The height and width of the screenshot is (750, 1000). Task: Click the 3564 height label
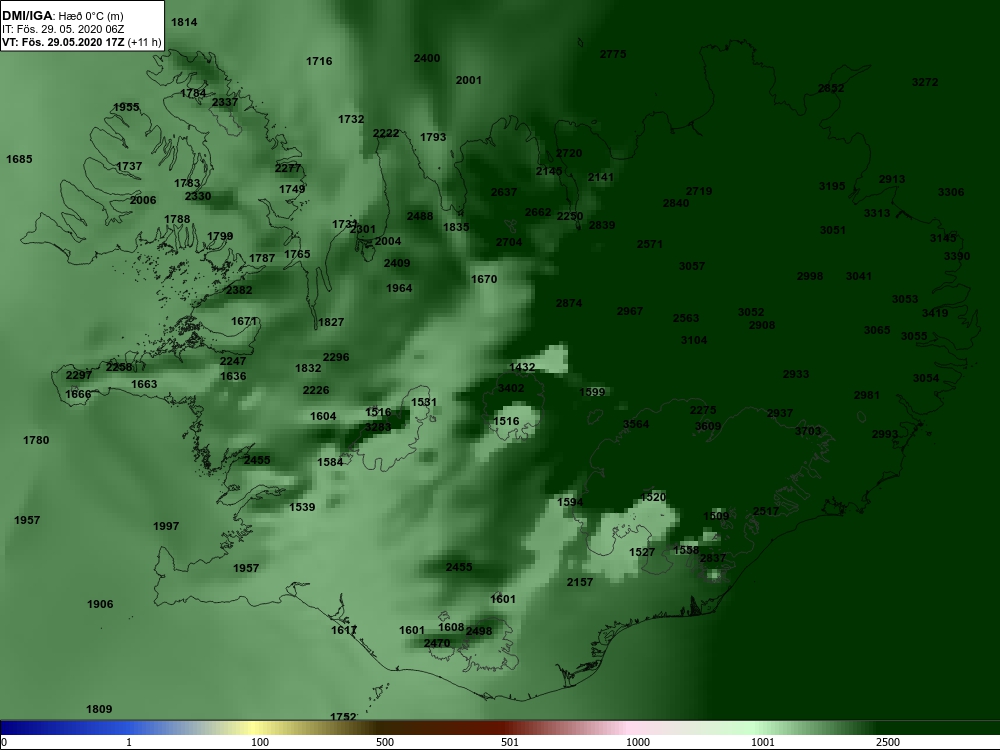tap(636, 425)
